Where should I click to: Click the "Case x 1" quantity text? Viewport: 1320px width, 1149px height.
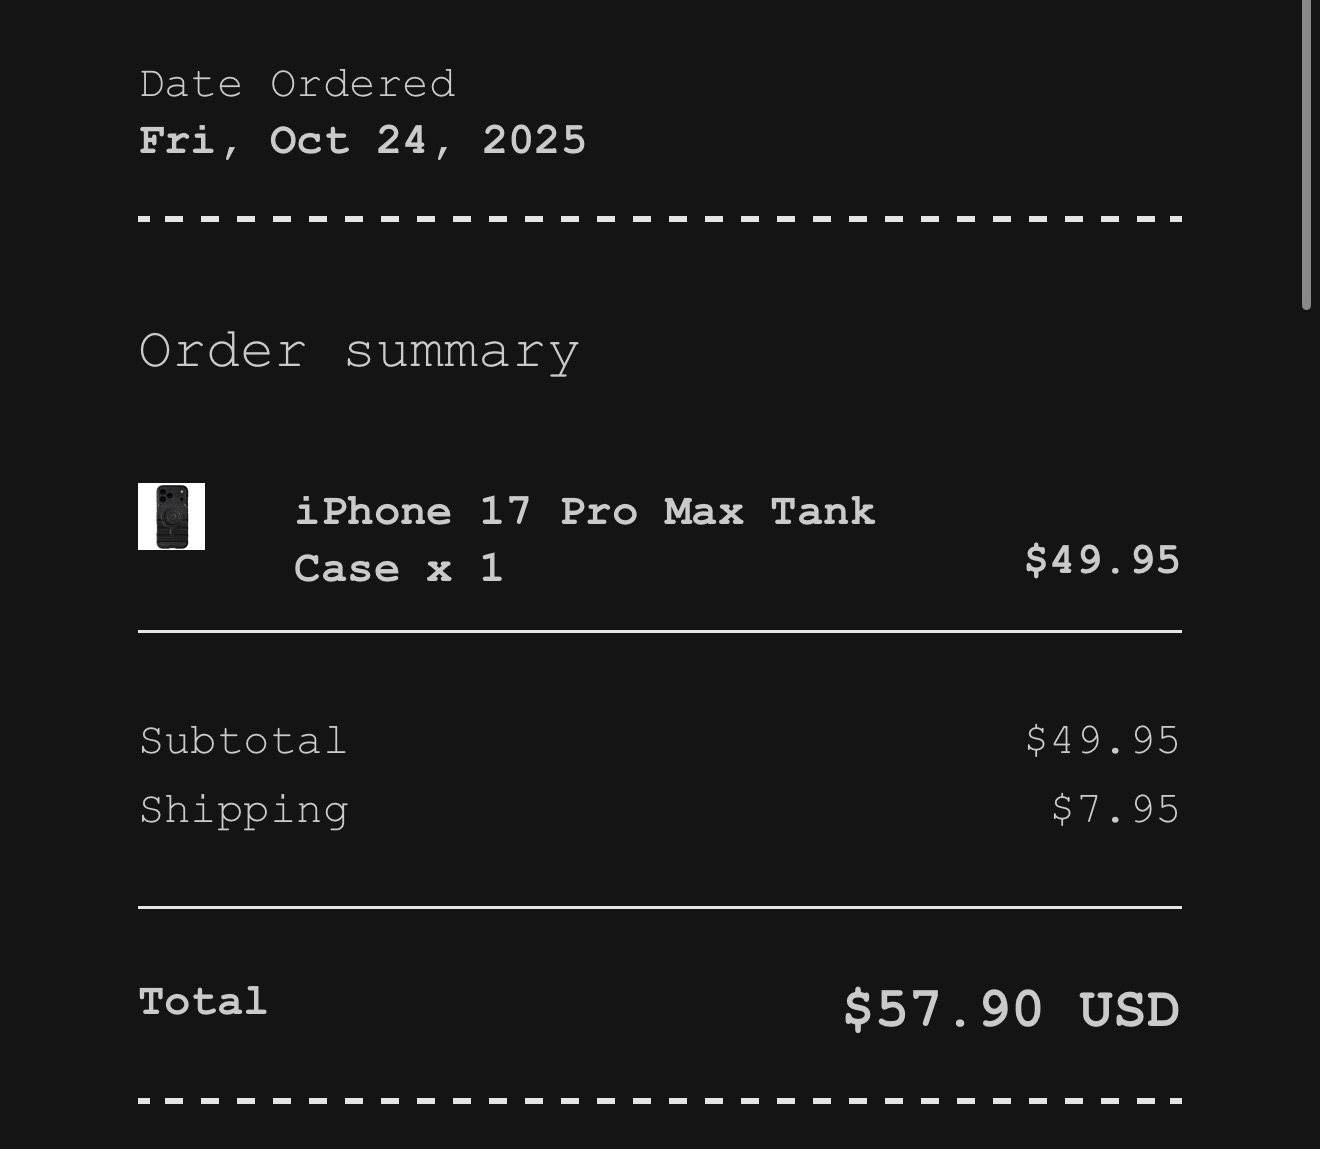coord(398,569)
